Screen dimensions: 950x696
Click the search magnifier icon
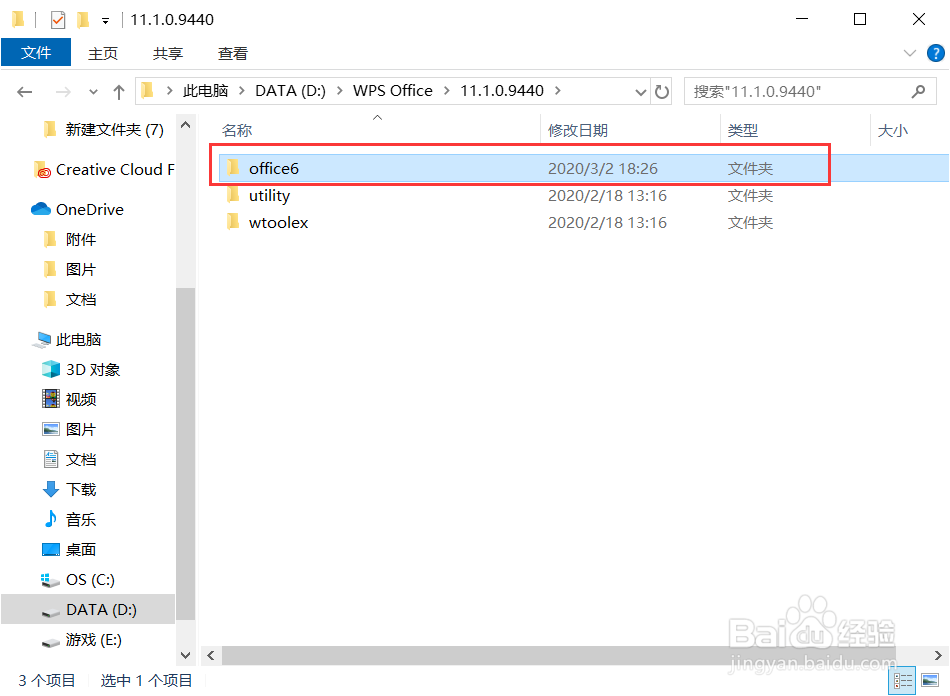click(x=918, y=91)
